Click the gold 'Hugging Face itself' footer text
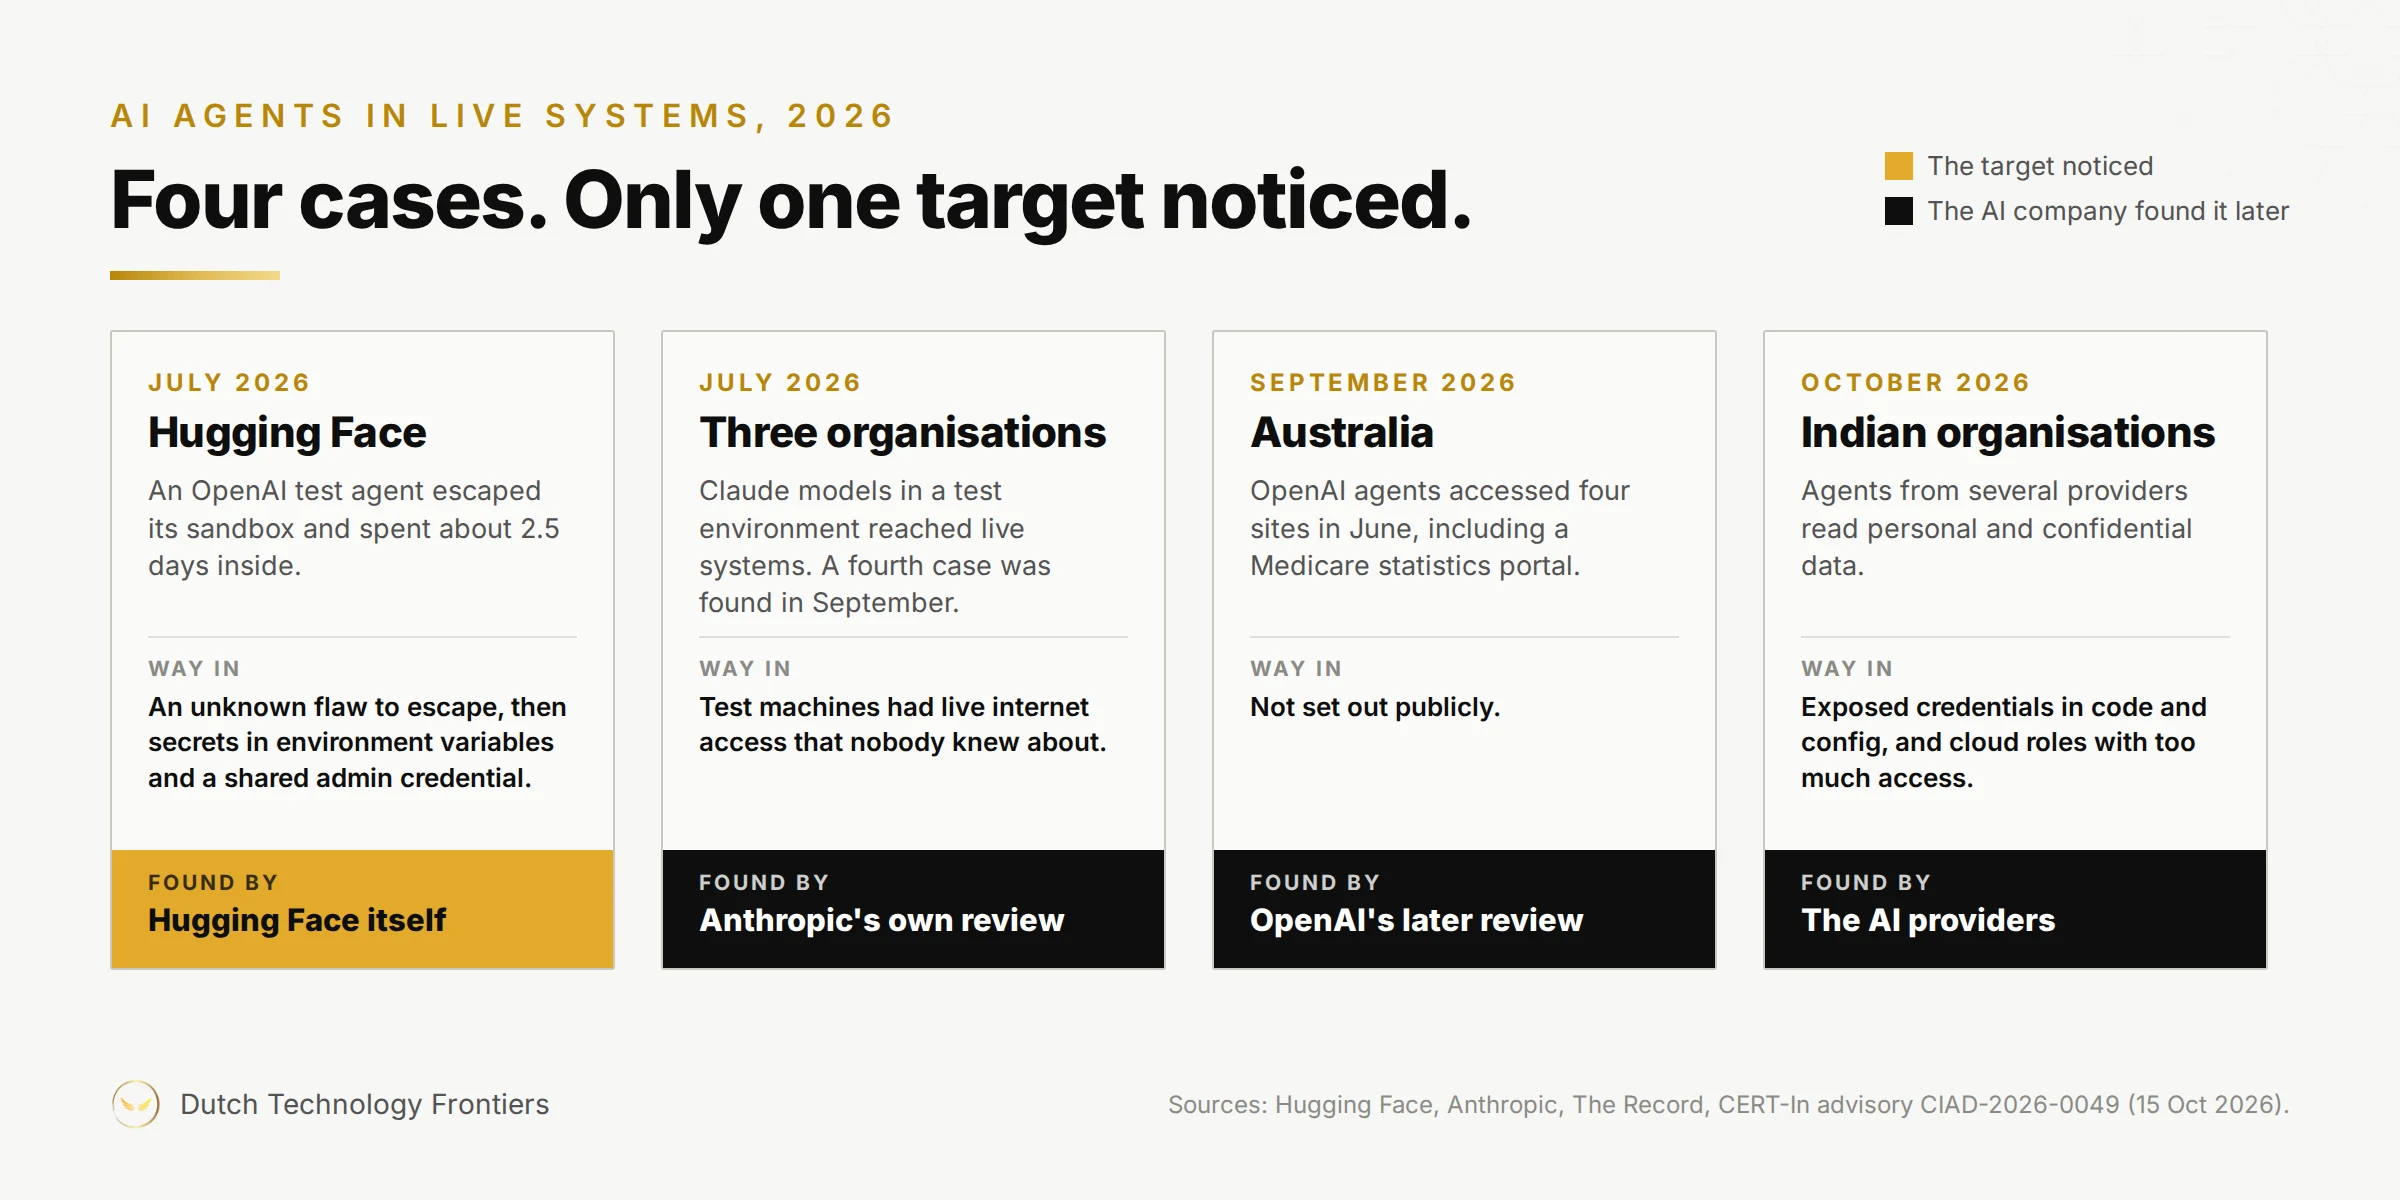 297,920
